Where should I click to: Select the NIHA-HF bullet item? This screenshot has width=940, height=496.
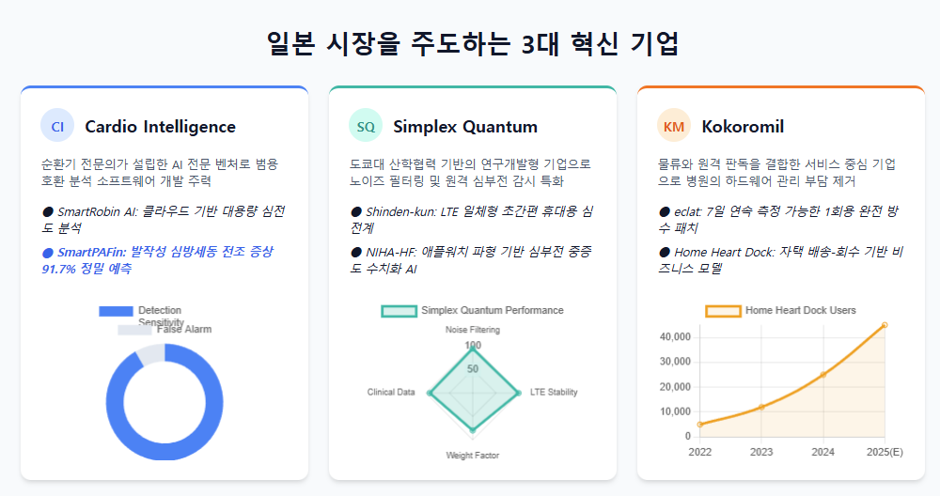(471, 260)
